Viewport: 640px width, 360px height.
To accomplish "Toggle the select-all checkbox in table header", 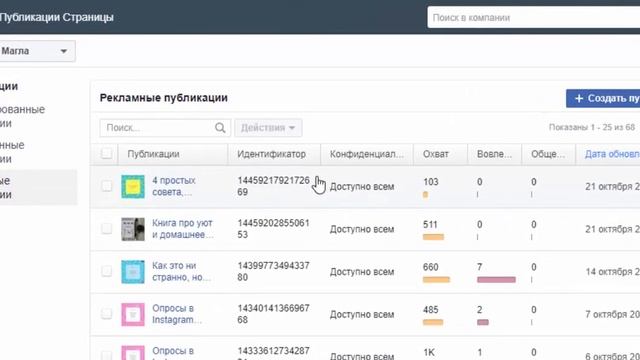I will point(107,153).
